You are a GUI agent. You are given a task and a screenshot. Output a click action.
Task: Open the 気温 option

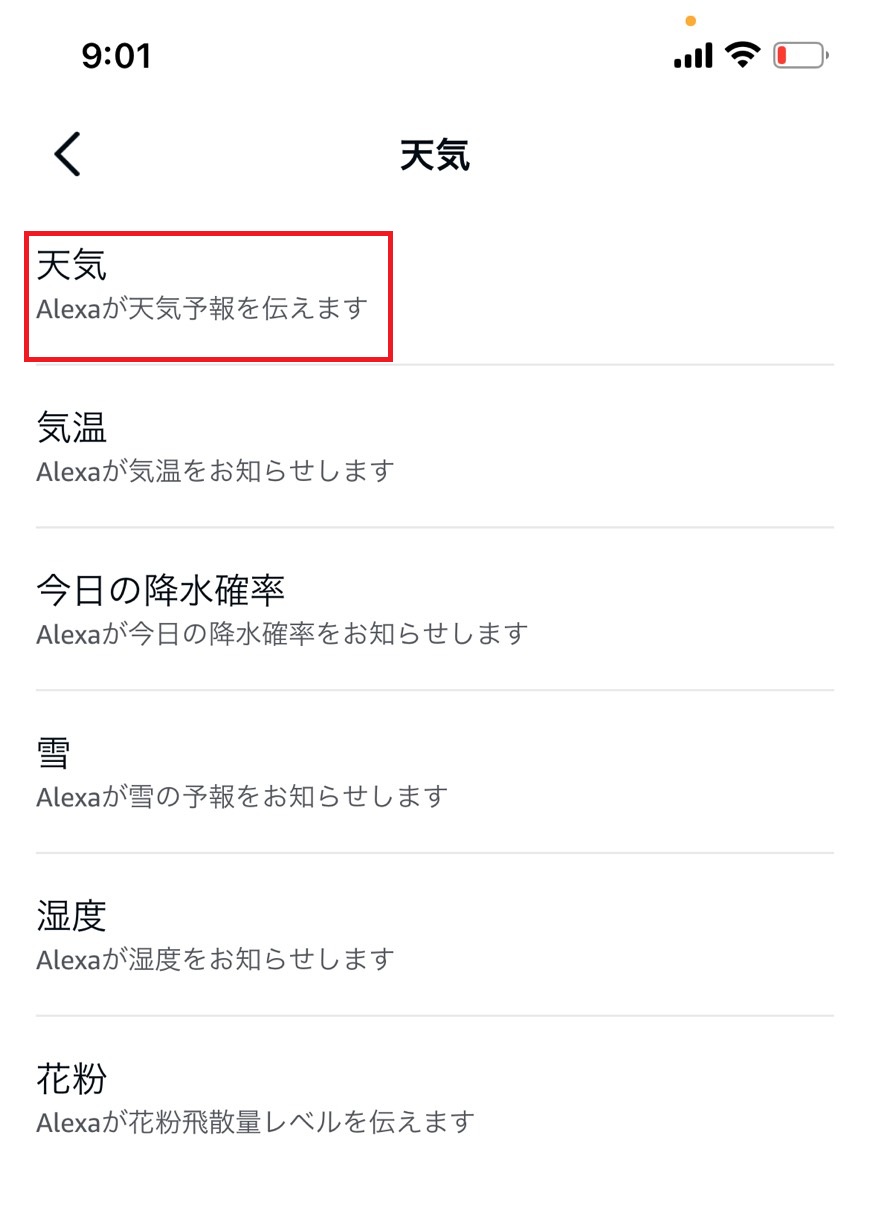coord(72,428)
